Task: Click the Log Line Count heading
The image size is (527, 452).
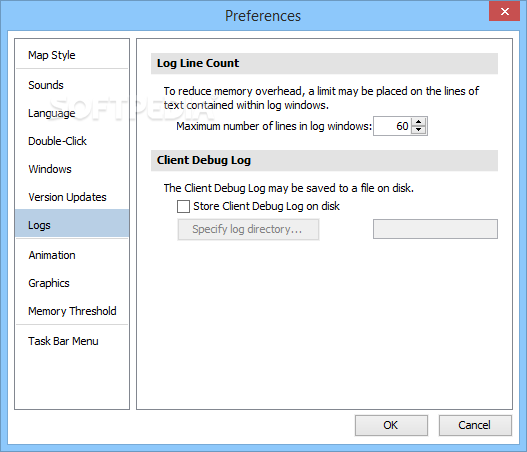Action: pos(198,63)
